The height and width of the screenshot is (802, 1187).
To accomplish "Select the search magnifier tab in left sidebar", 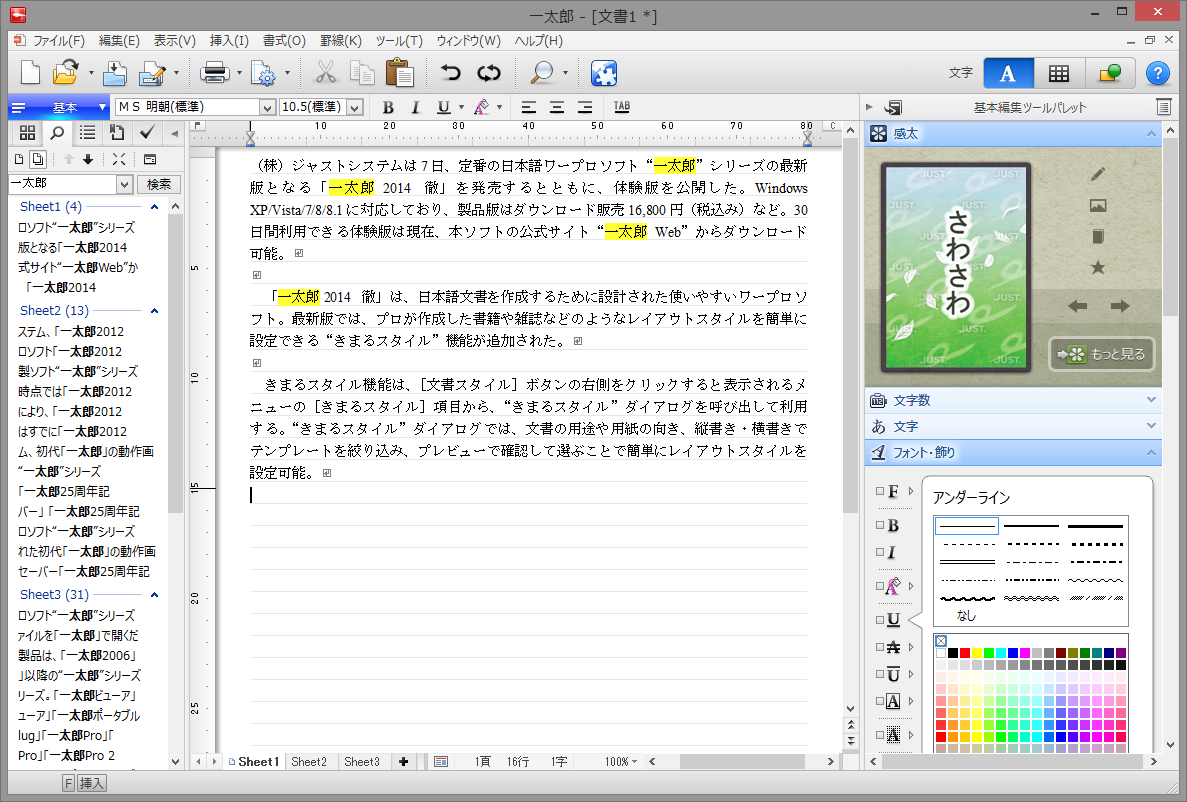I will (x=57, y=133).
